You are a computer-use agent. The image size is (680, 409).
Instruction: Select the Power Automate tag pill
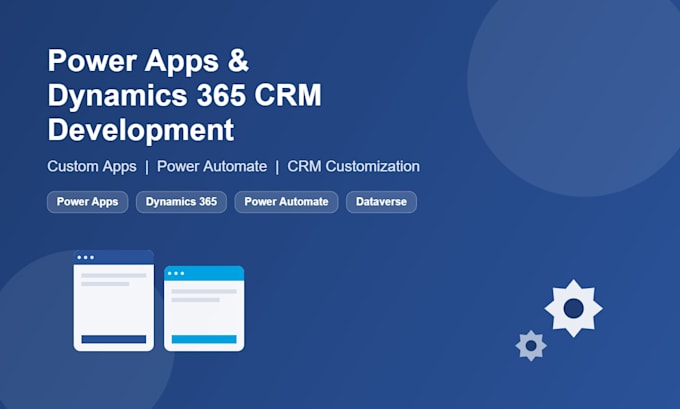(286, 202)
